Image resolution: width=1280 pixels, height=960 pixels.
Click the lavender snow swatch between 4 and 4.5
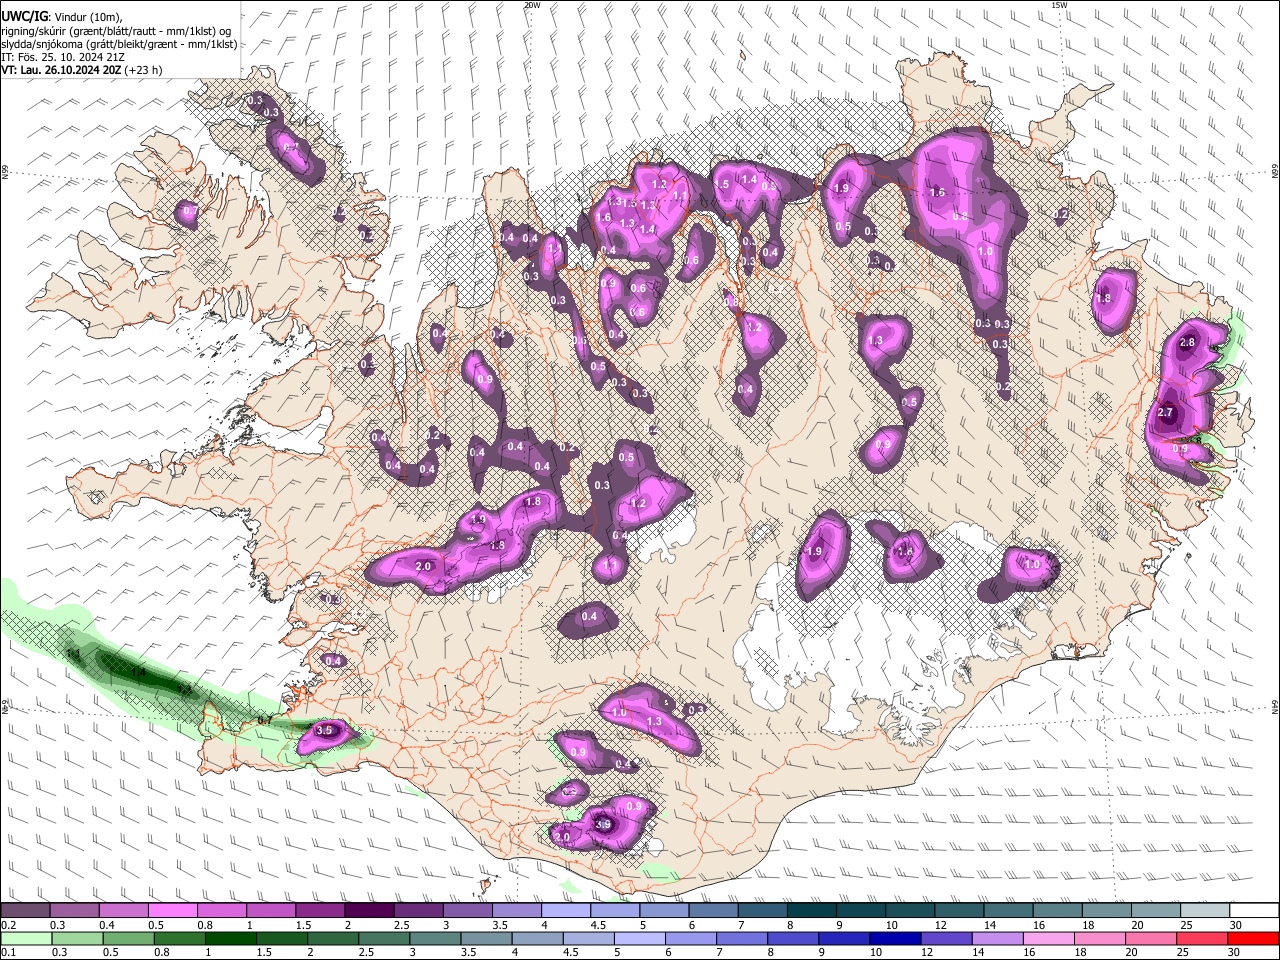566,910
